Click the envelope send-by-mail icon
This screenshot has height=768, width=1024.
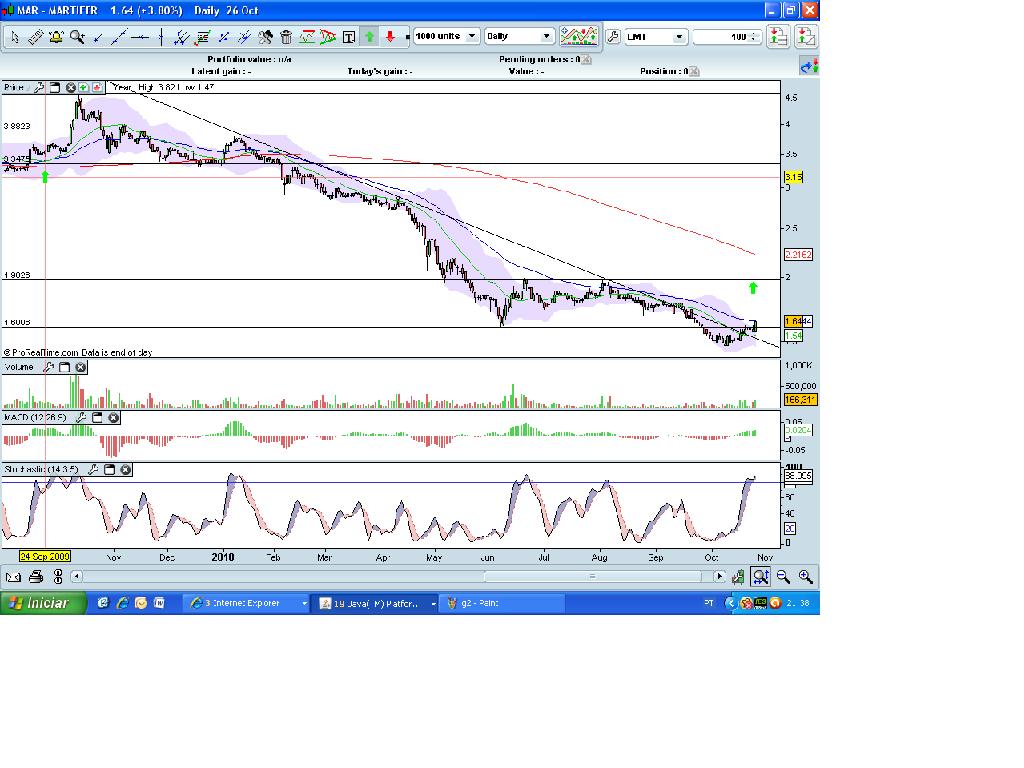tap(13, 577)
